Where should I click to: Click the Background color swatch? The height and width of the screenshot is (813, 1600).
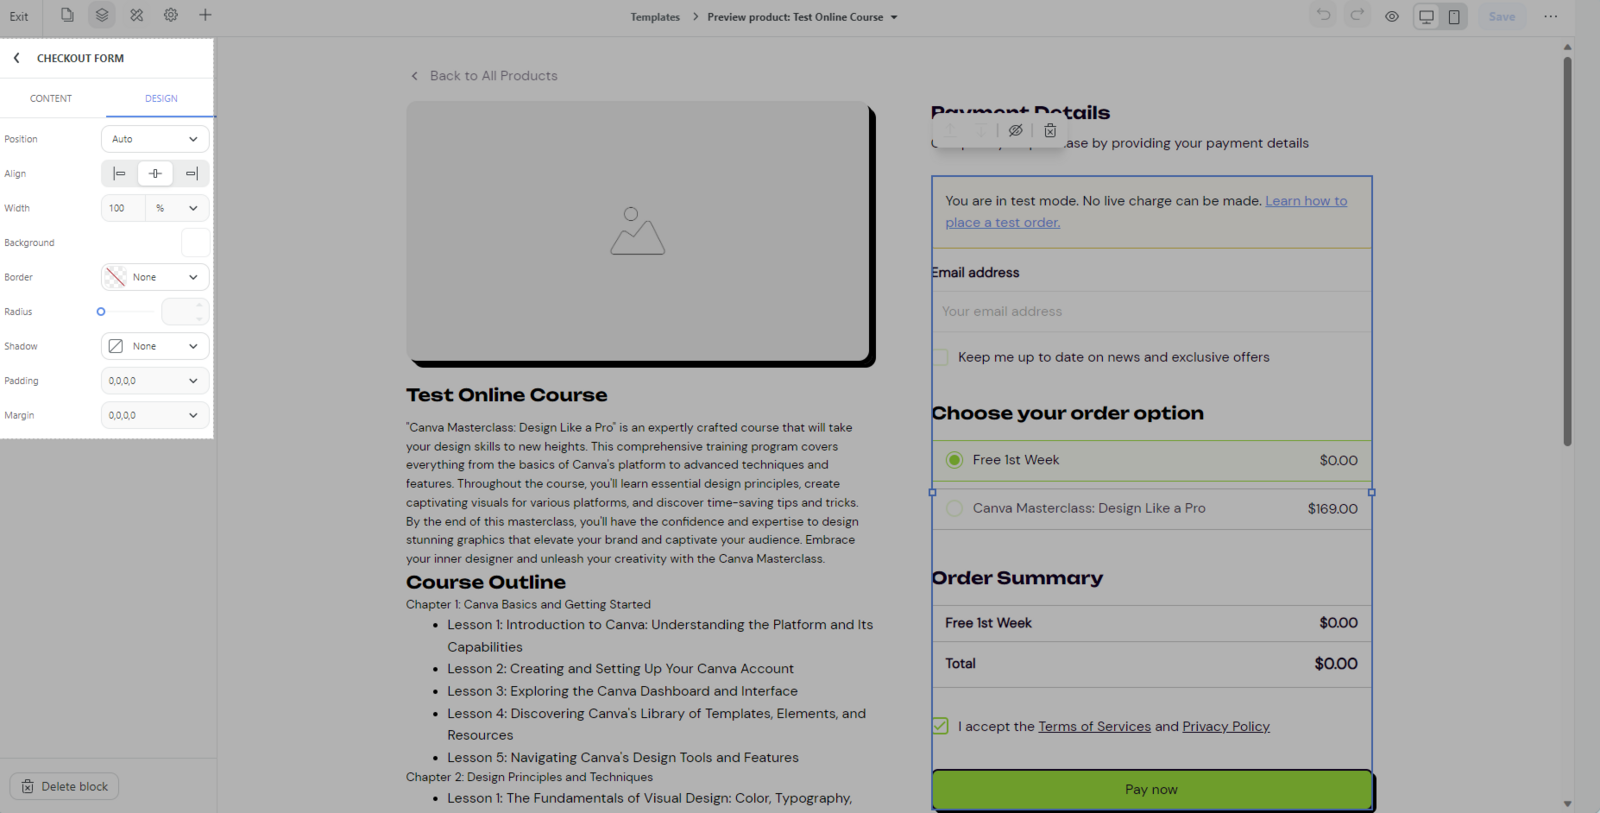pyautogui.click(x=195, y=243)
